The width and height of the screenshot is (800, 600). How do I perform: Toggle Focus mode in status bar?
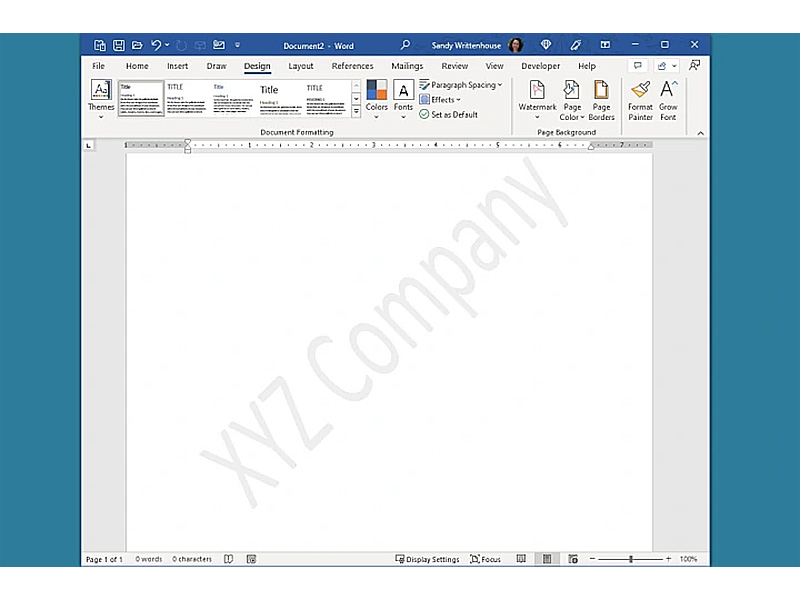pyautogui.click(x=486, y=559)
